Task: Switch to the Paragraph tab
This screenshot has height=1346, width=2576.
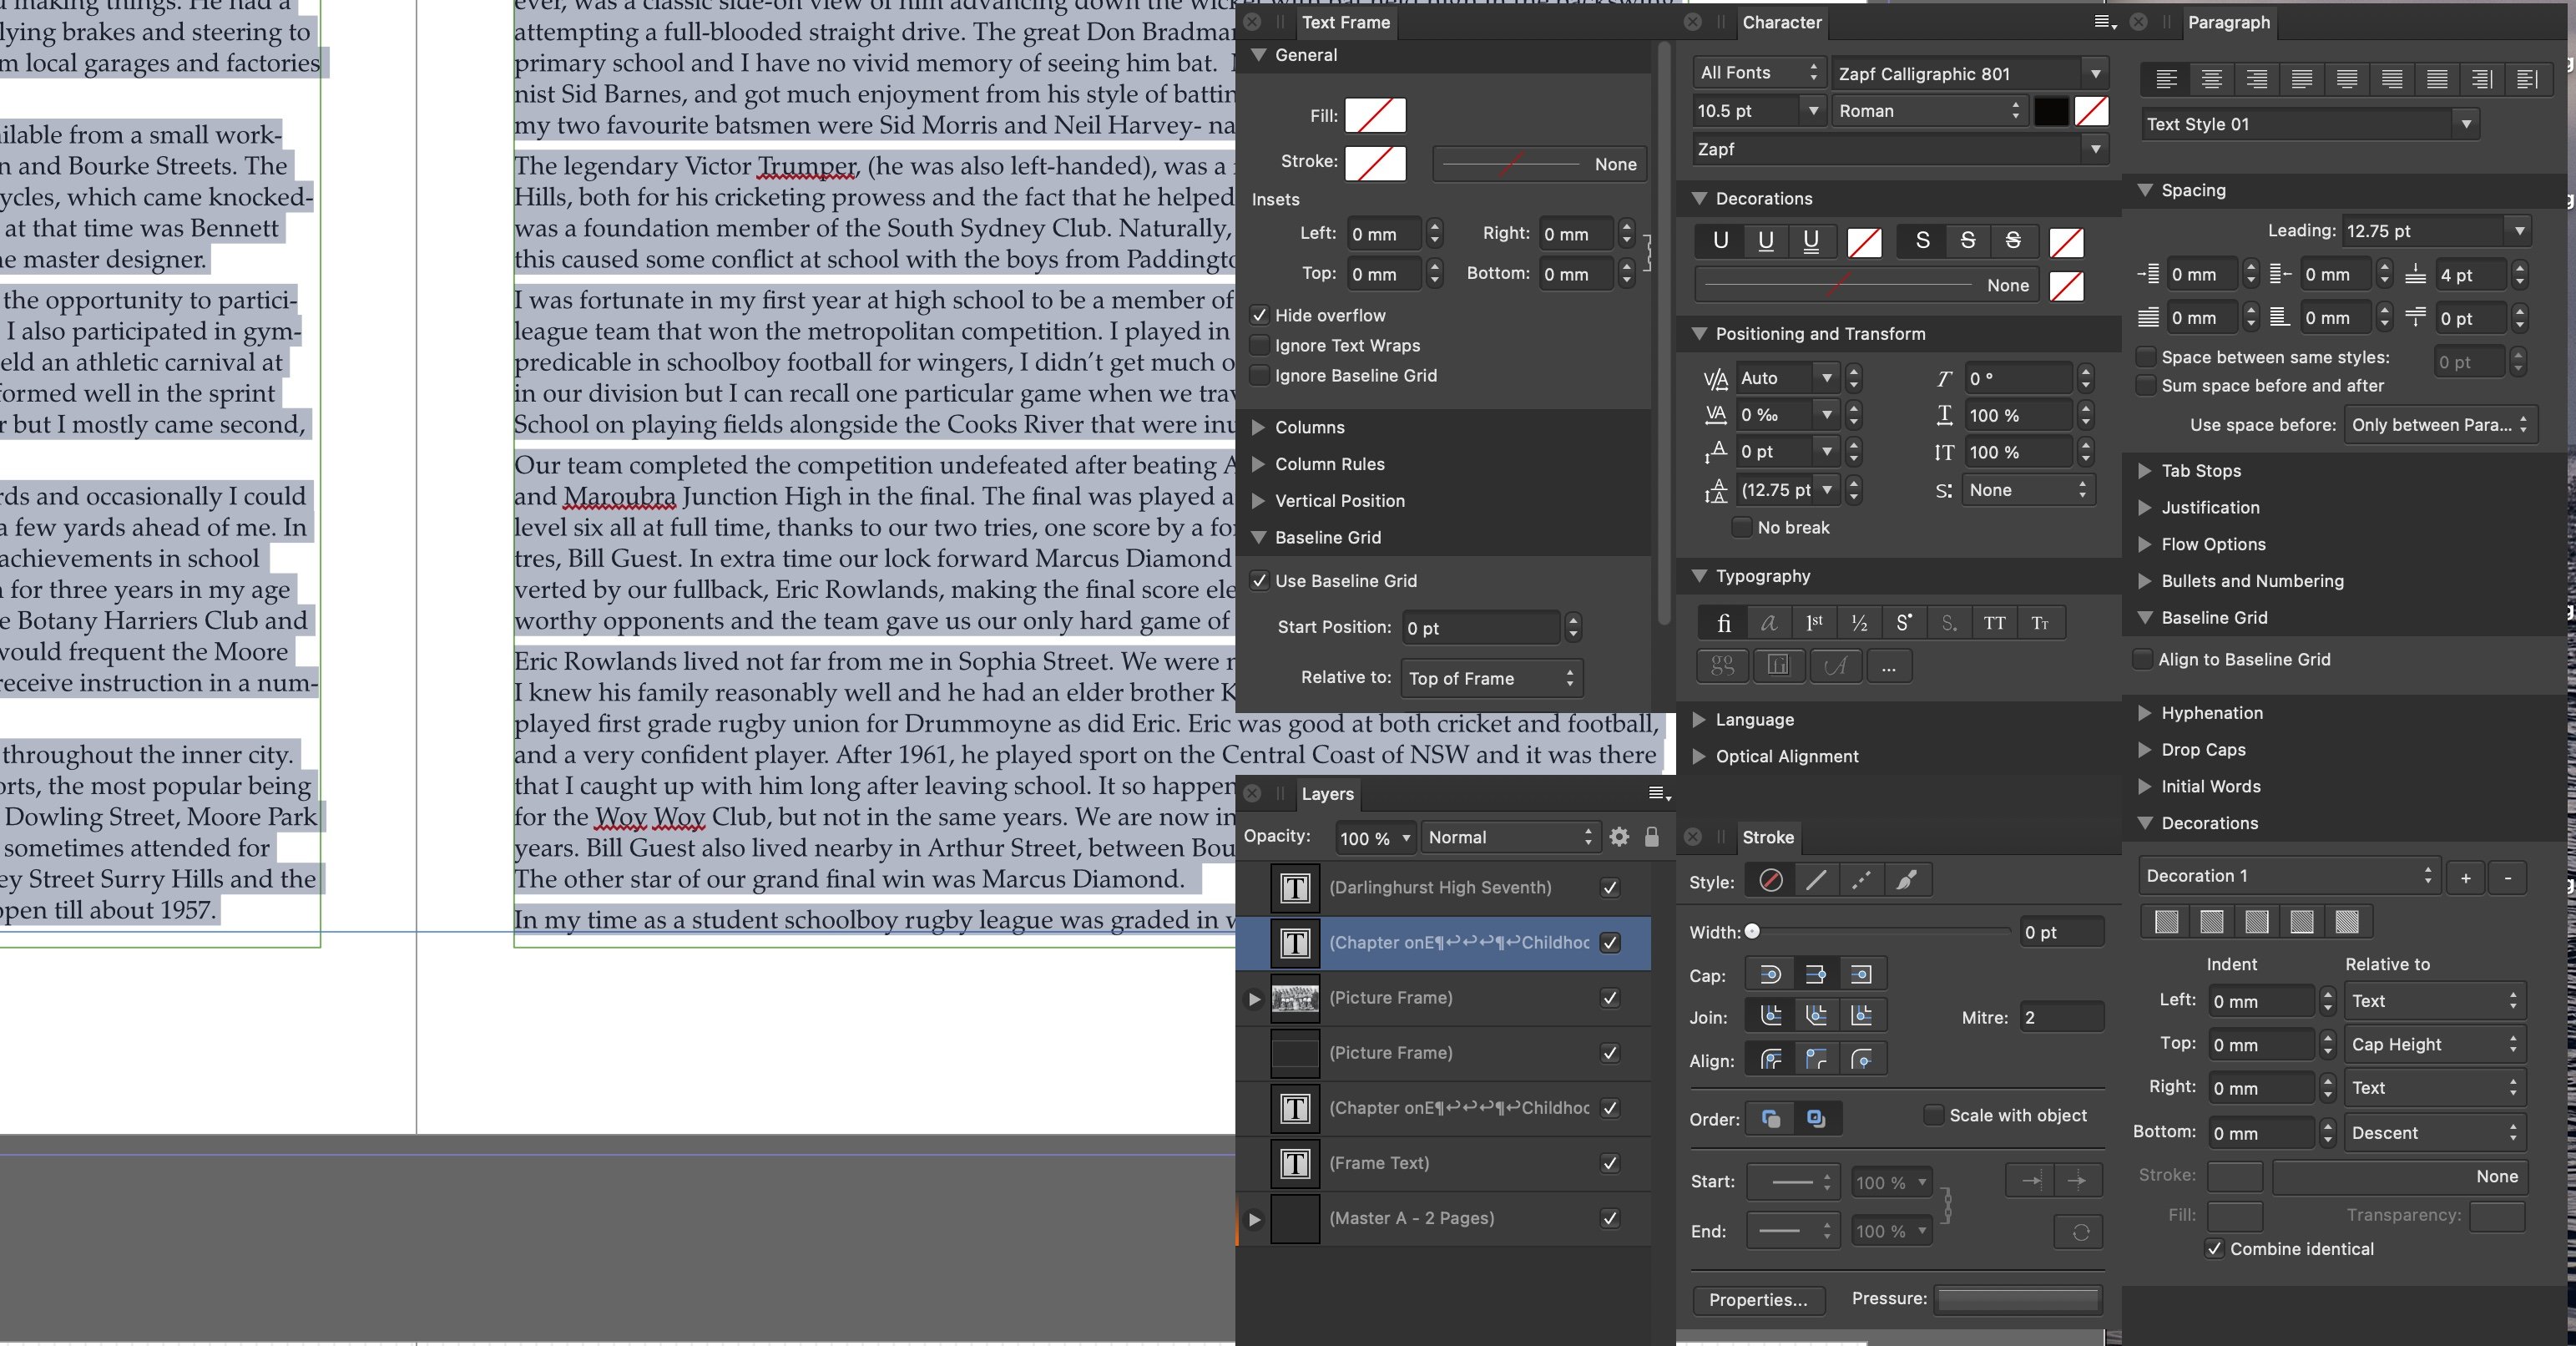Action: (2228, 22)
